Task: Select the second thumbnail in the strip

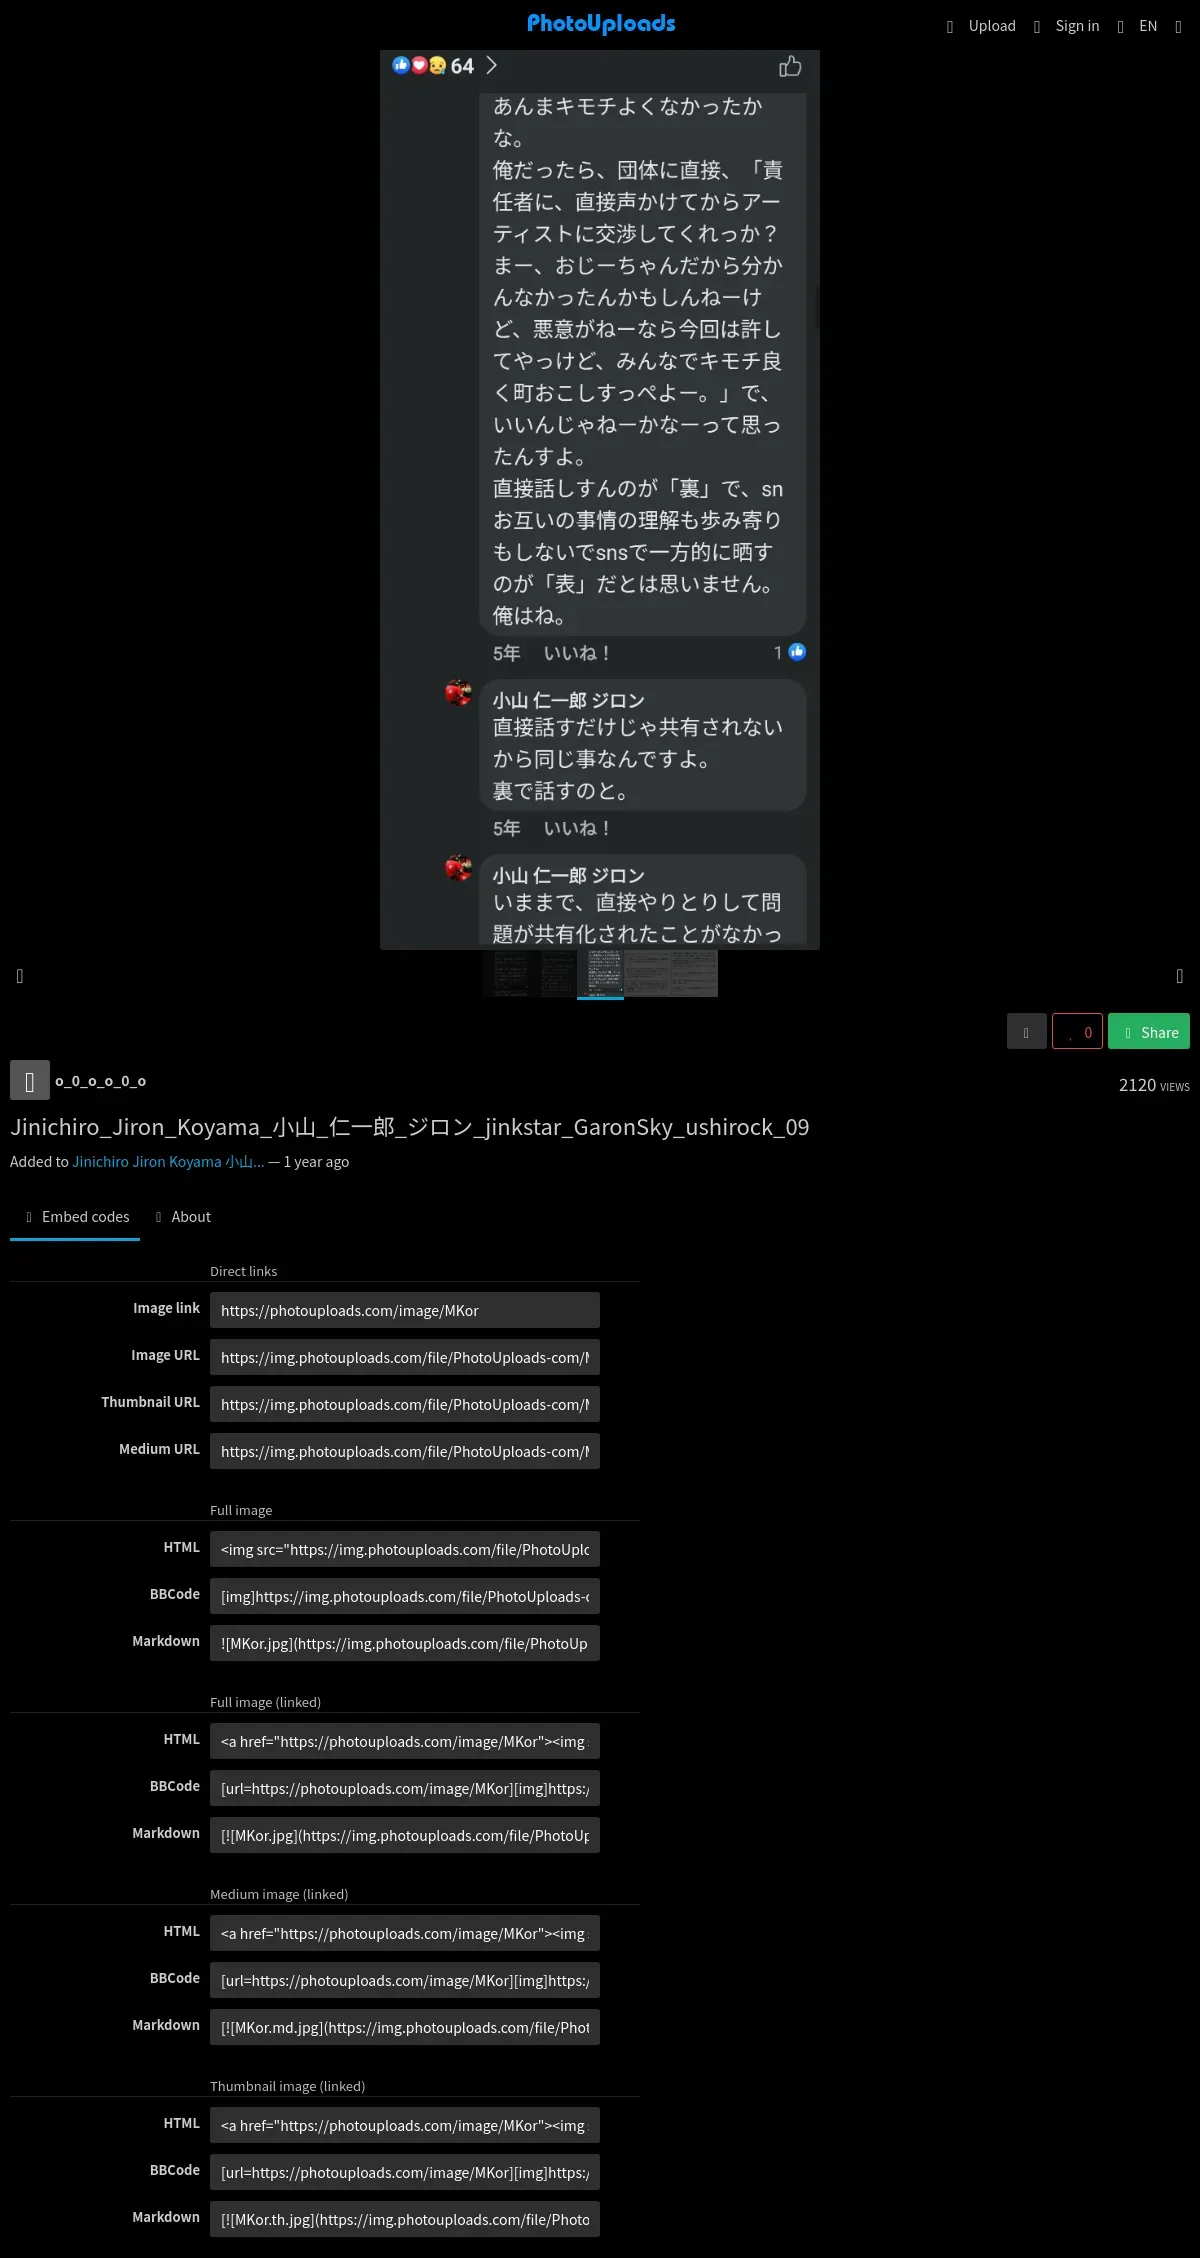Action: pyautogui.click(x=553, y=974)
